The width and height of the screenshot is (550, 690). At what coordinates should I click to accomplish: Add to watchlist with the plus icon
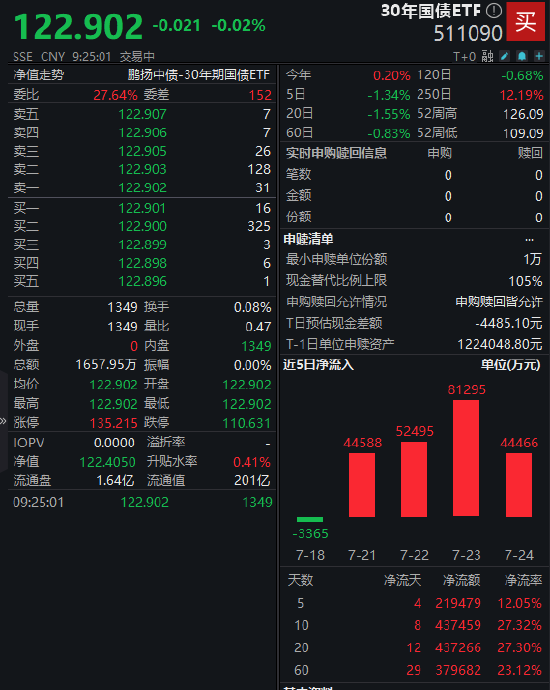539,56
